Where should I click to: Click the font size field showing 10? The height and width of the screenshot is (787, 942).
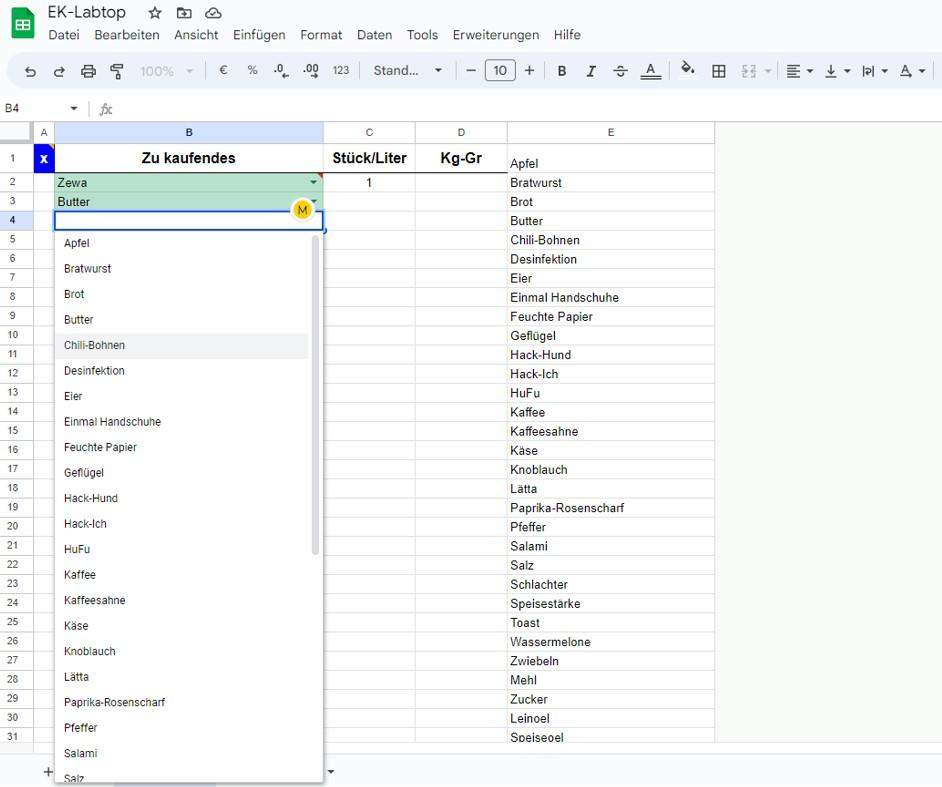[x=500, y=71]
